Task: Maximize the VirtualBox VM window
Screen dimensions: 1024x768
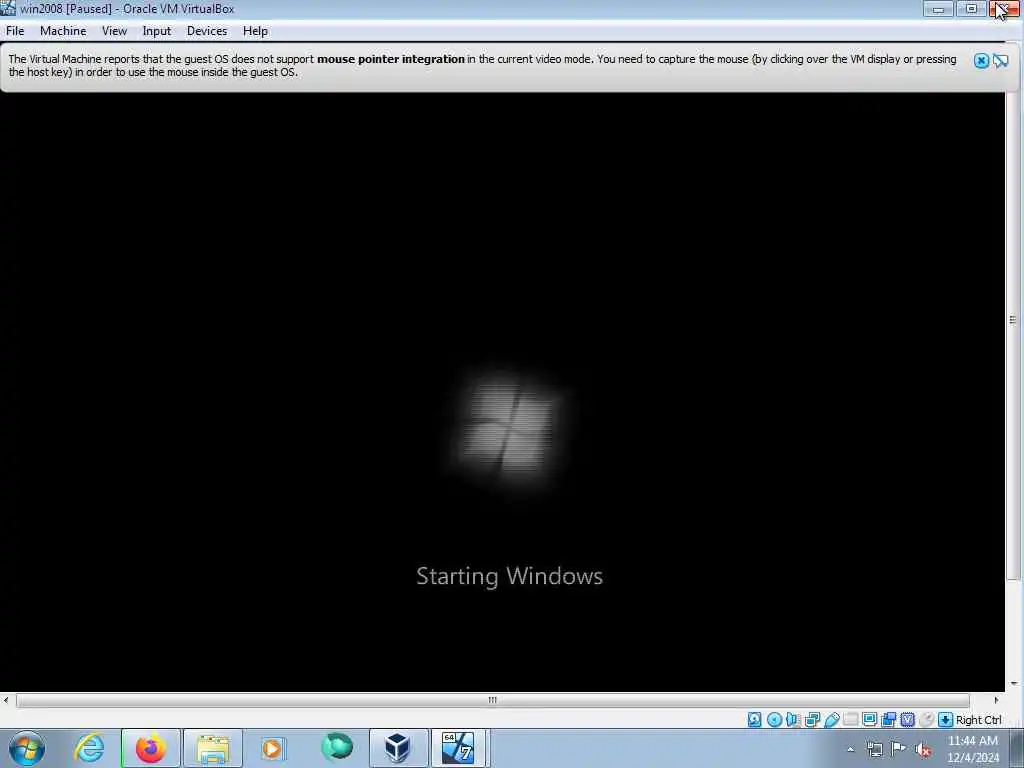Action: pos(971,8)
